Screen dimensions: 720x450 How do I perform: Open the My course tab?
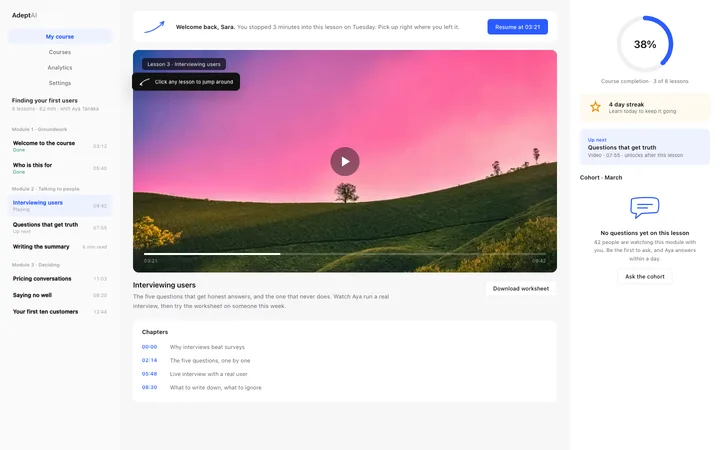60,36
